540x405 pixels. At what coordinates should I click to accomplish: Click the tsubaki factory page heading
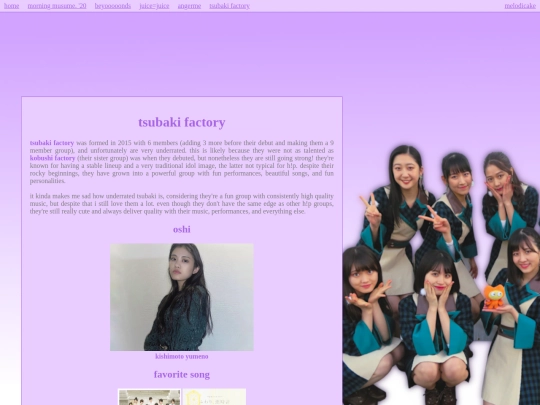click(182, 122)
